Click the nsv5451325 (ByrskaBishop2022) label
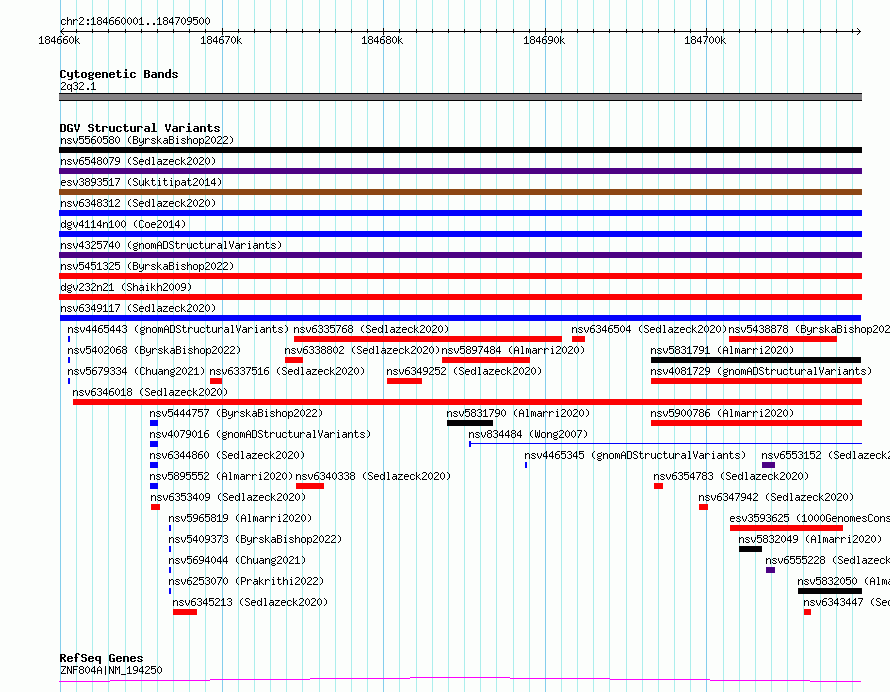 click(x=146, y=266)
